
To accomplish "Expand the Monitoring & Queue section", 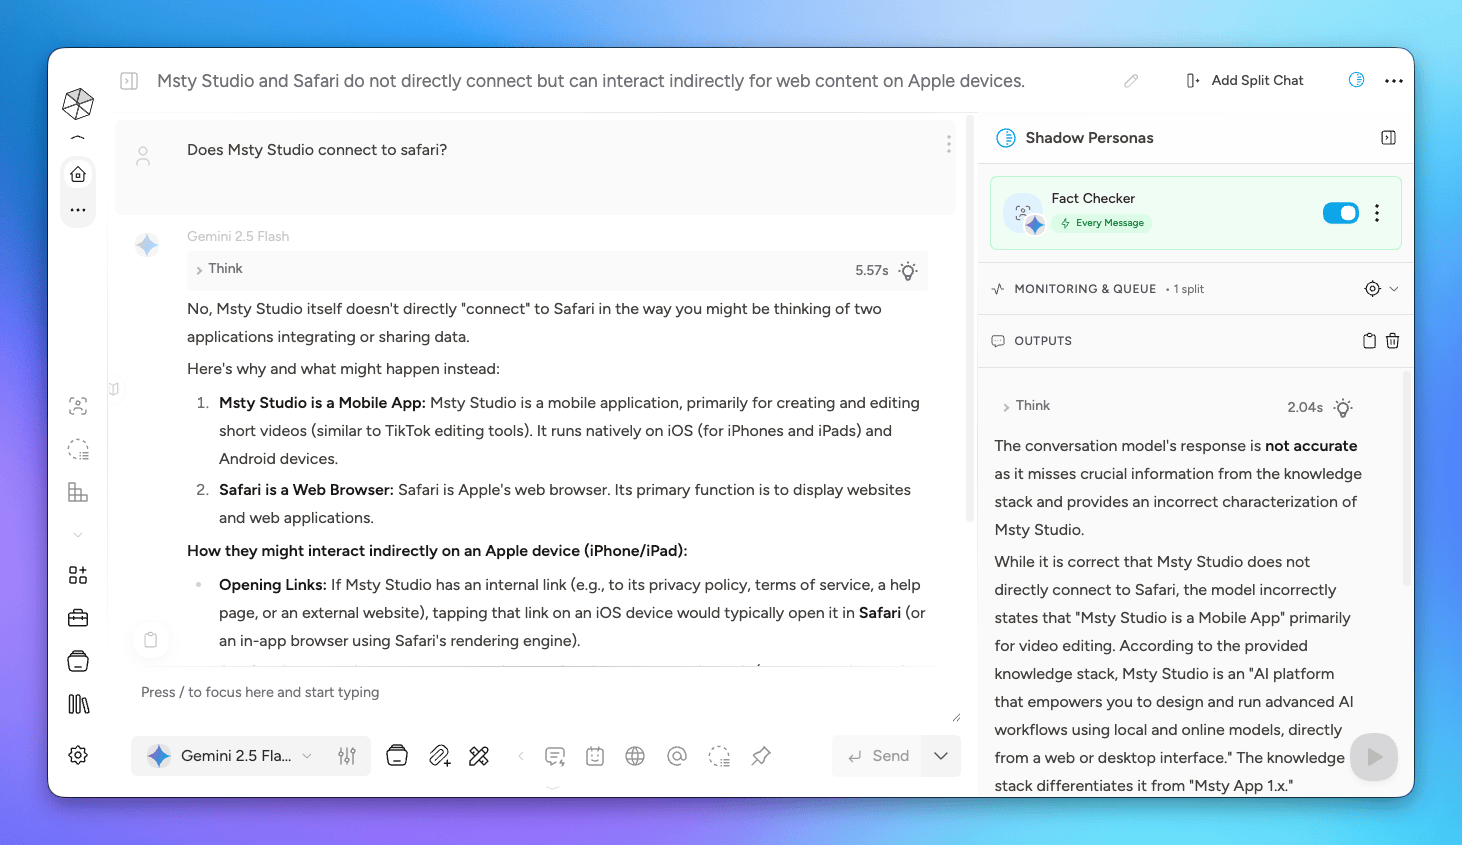I will [x=1393, y=289].
